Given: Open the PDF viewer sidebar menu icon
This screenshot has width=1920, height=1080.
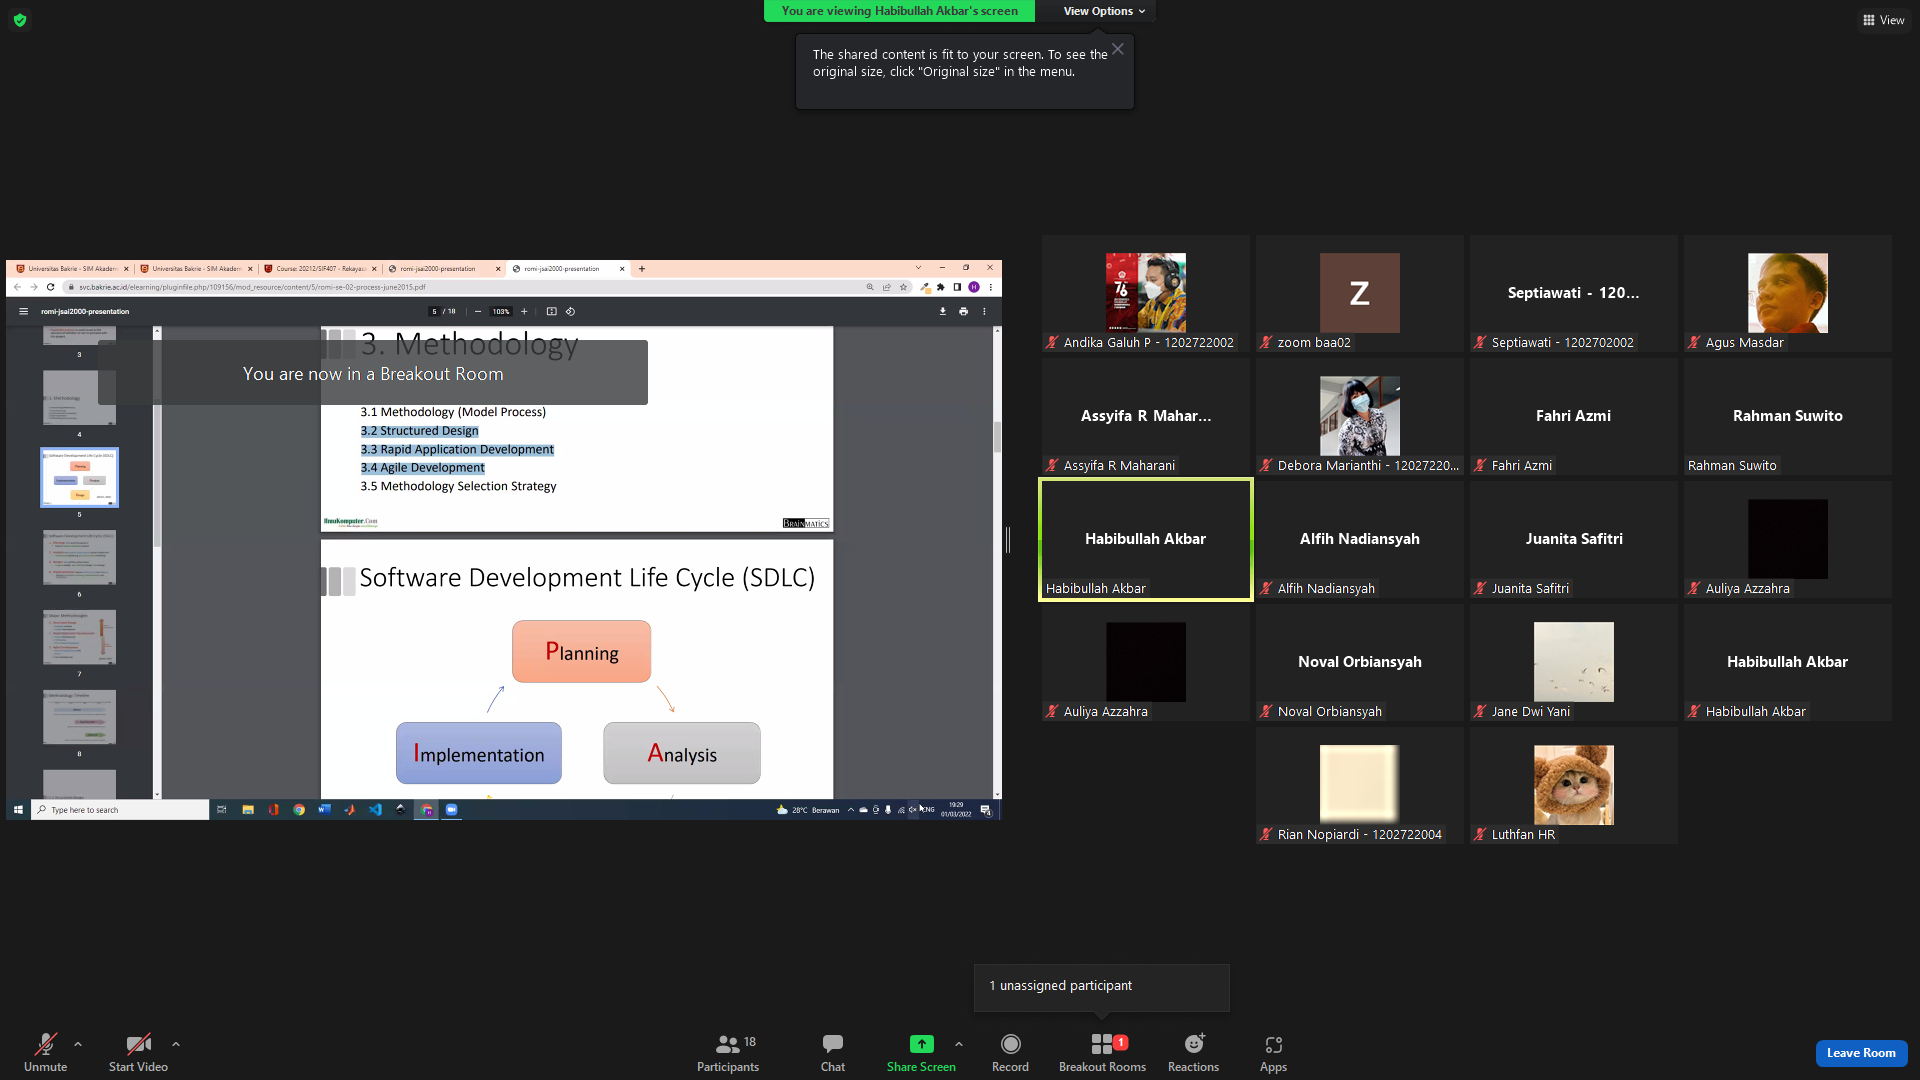Looking at the screenshot, I should [23, 311].
